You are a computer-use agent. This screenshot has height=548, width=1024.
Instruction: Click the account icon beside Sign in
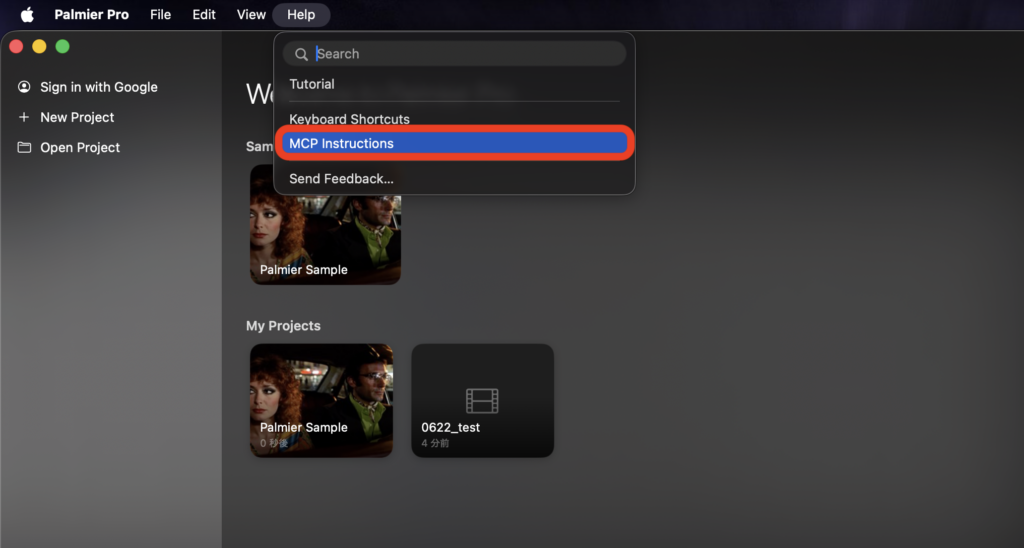24,87
